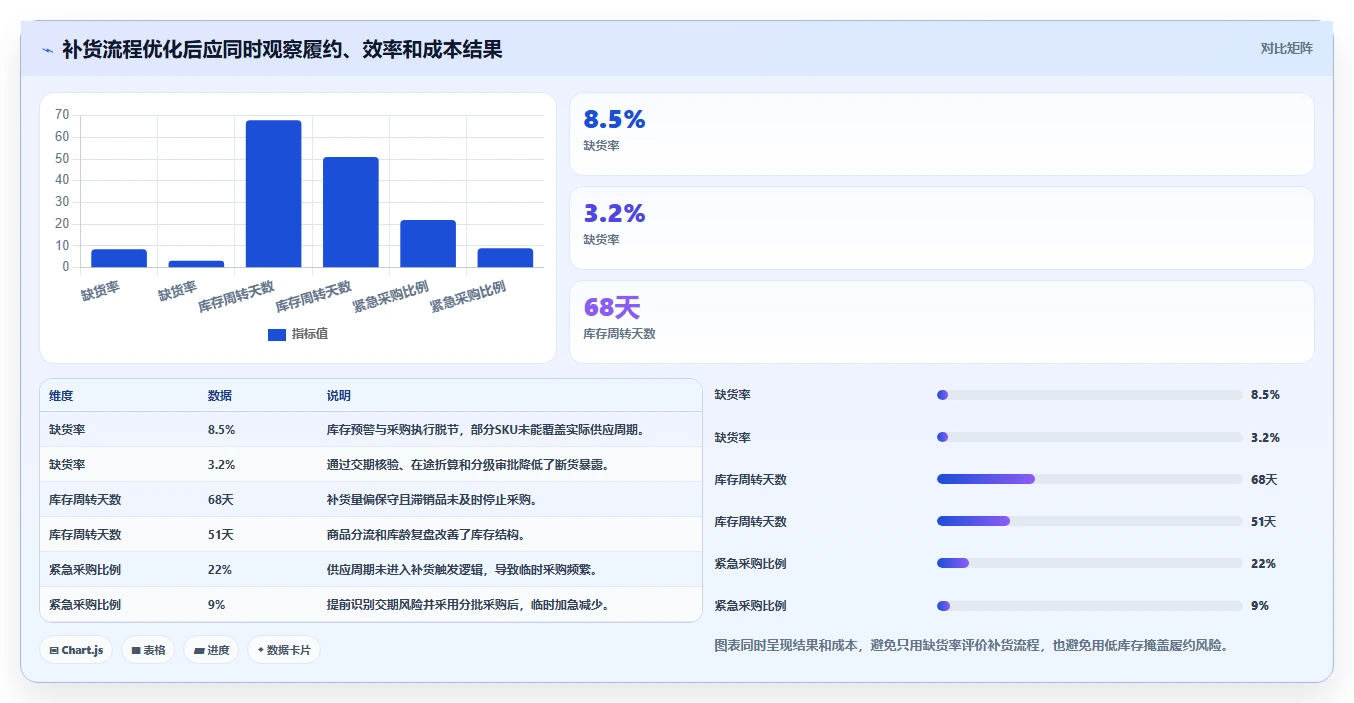Image resolution: width=1354 pixels, height=703 pixels.
Task: Click the progress bar showing 51天
Action: pyautogui.click(x=1090, y=521)
